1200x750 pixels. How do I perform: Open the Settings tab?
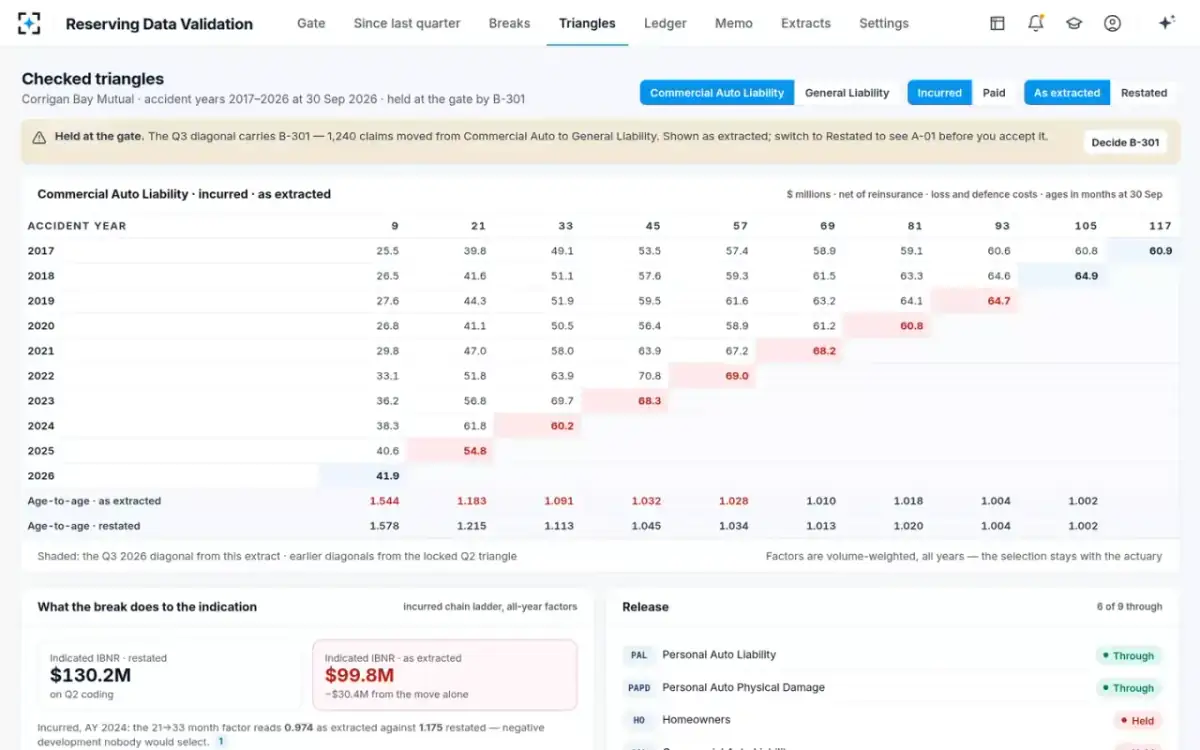(884, 23)
